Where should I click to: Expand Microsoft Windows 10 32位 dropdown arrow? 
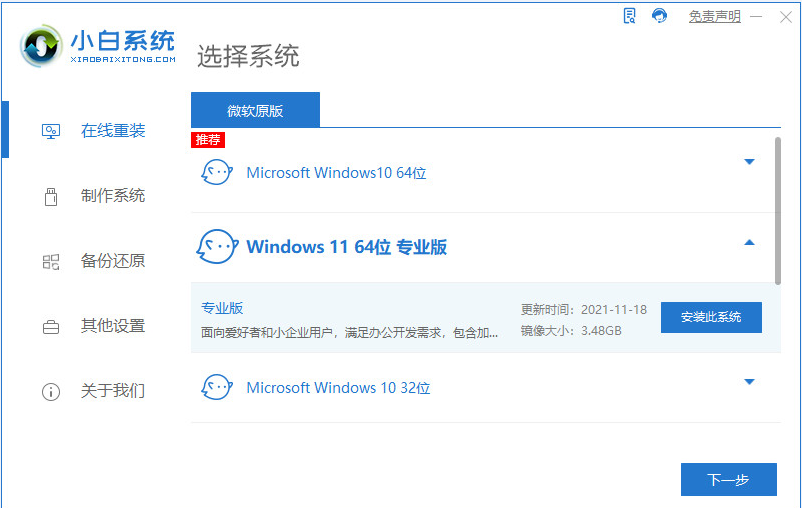coord(749,382)
